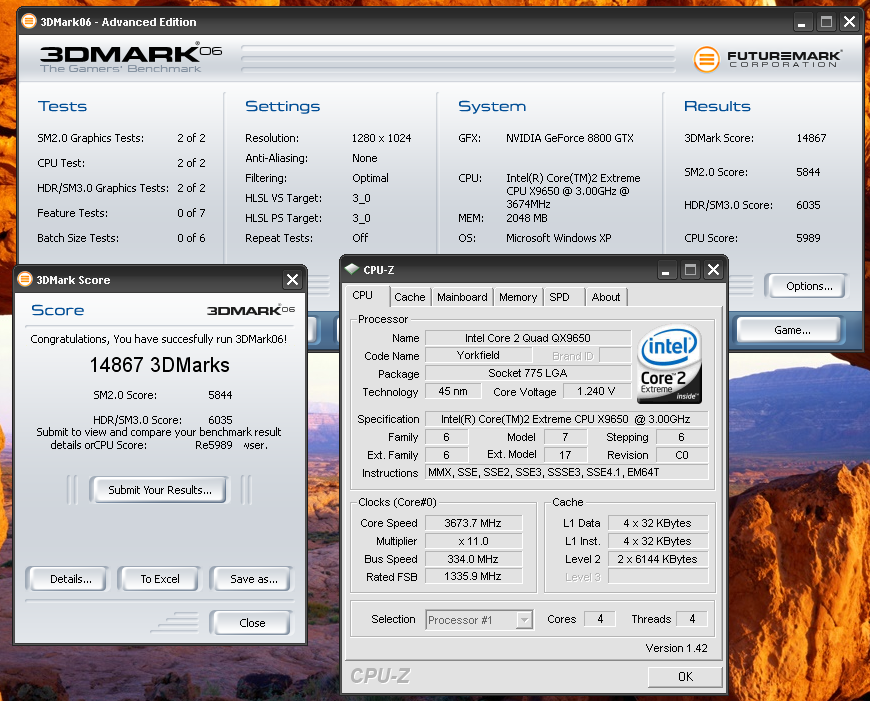Click the 3DMark Score window title icon

[x=25, y=279]
